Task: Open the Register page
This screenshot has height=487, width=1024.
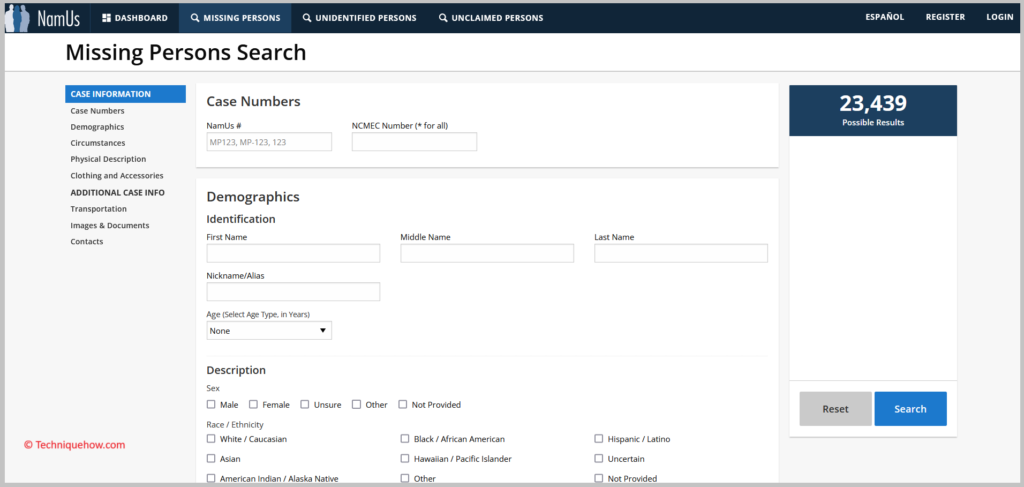Action: tap(945, 17)
